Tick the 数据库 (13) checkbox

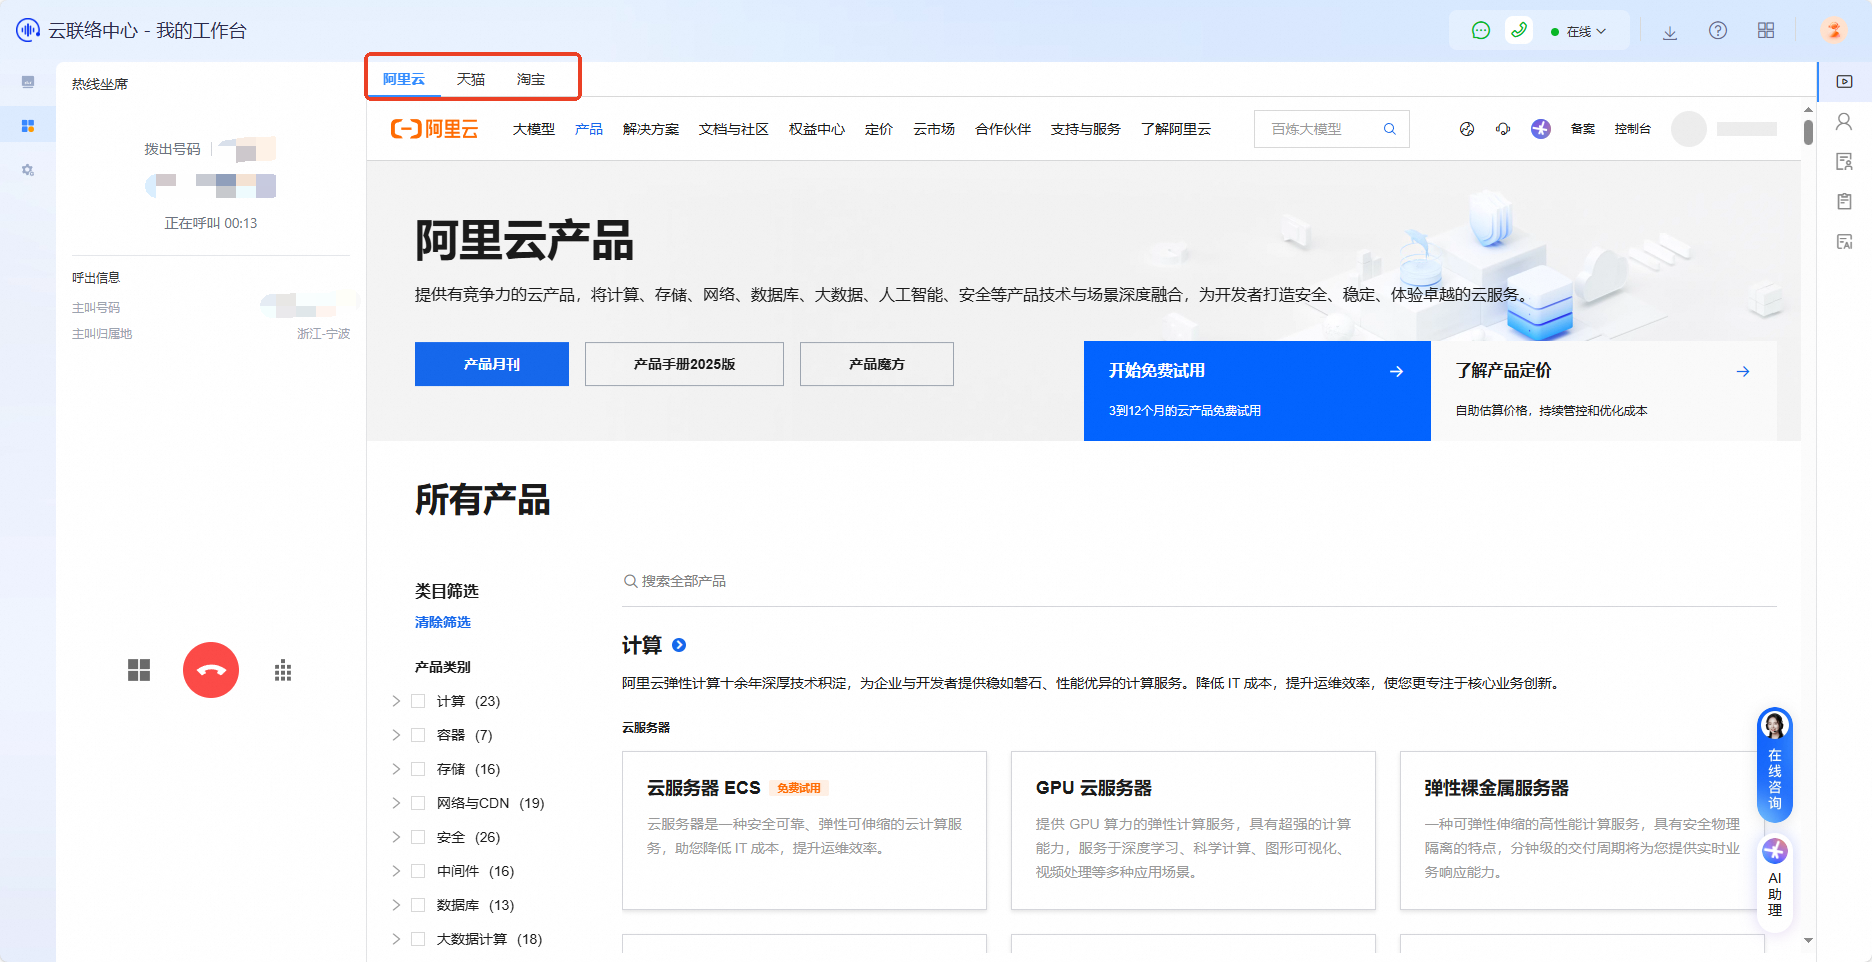[x=418, y=905]
